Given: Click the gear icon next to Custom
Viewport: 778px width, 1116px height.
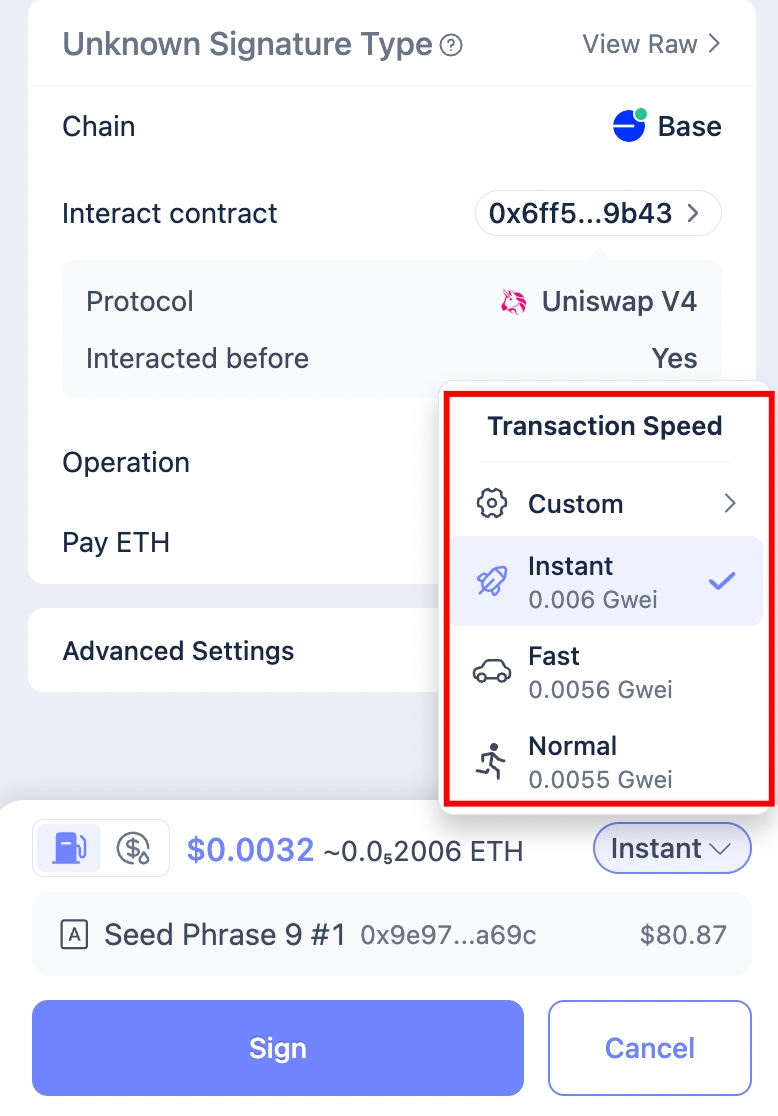Looking at the screenshot, I should coord(491,504).
